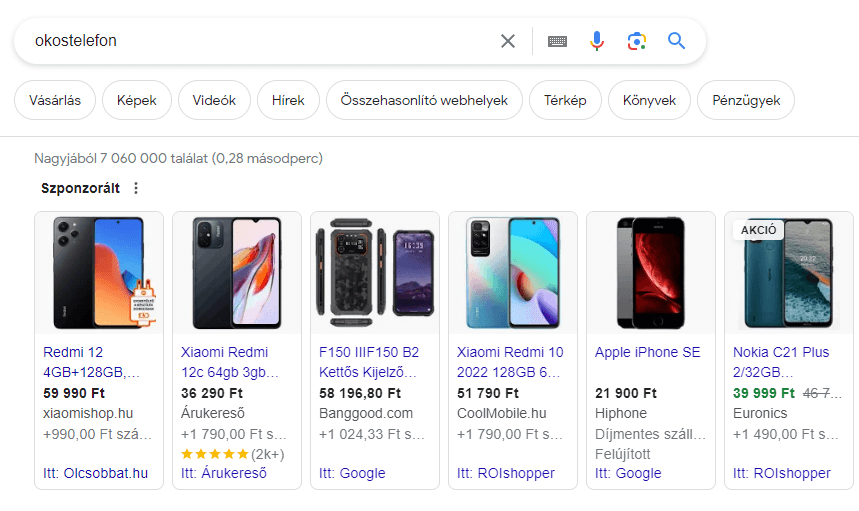Select the Pénzügyek filter chip
Screen dimensions: 859x511
pyautogui.click(x=746, y=100)
